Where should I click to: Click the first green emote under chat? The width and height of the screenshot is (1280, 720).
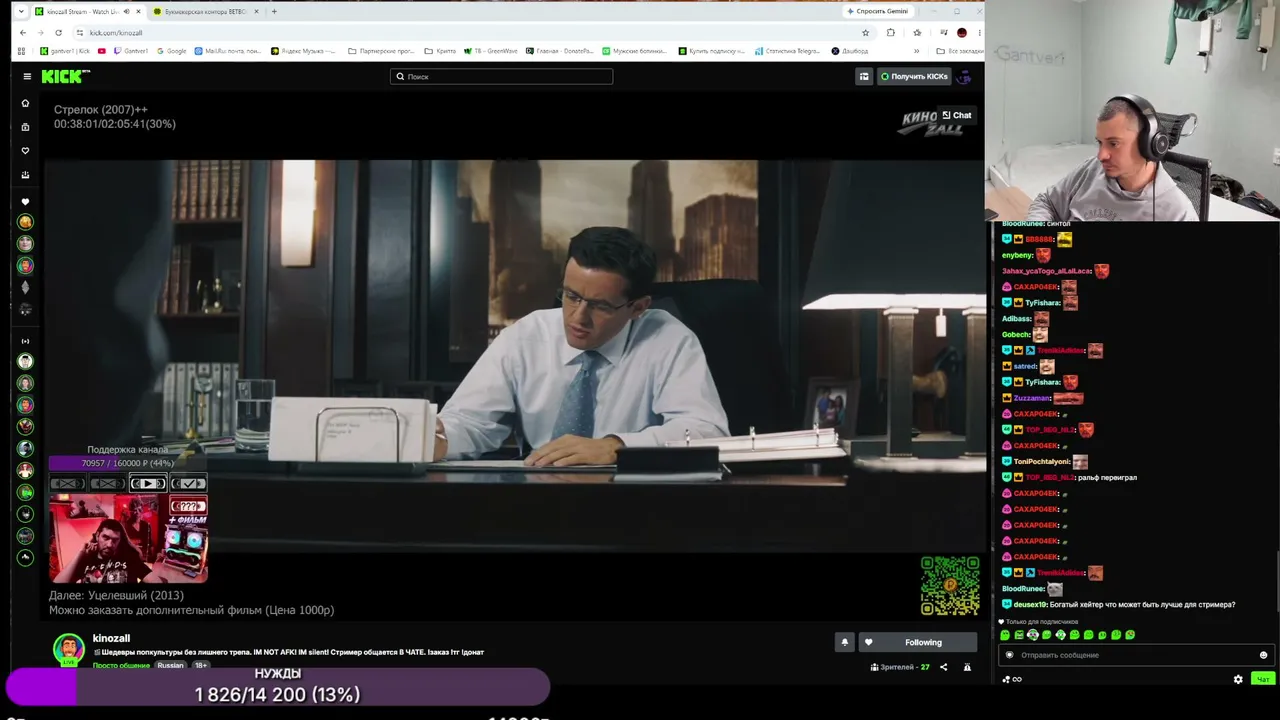[x=1005, y=635]
